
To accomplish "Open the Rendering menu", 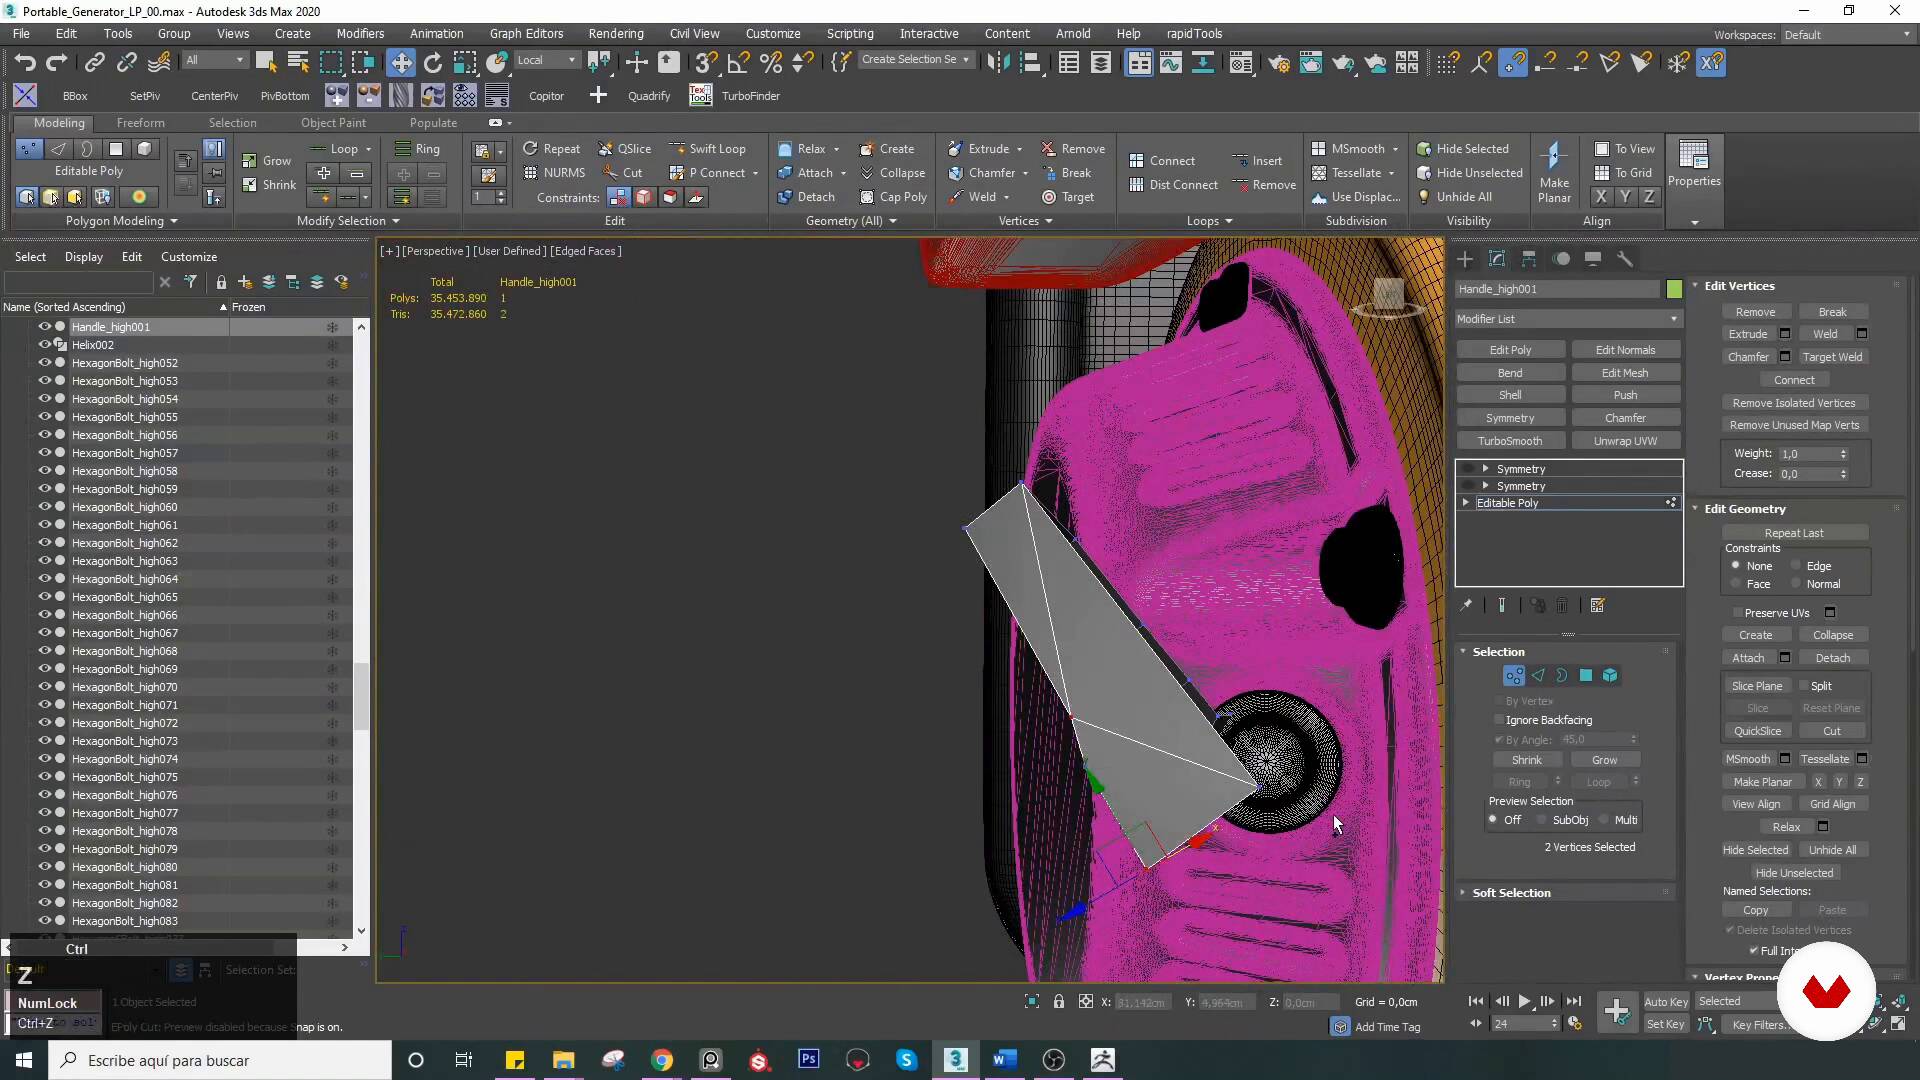I will pyautogui.click(x=615, y=33).
